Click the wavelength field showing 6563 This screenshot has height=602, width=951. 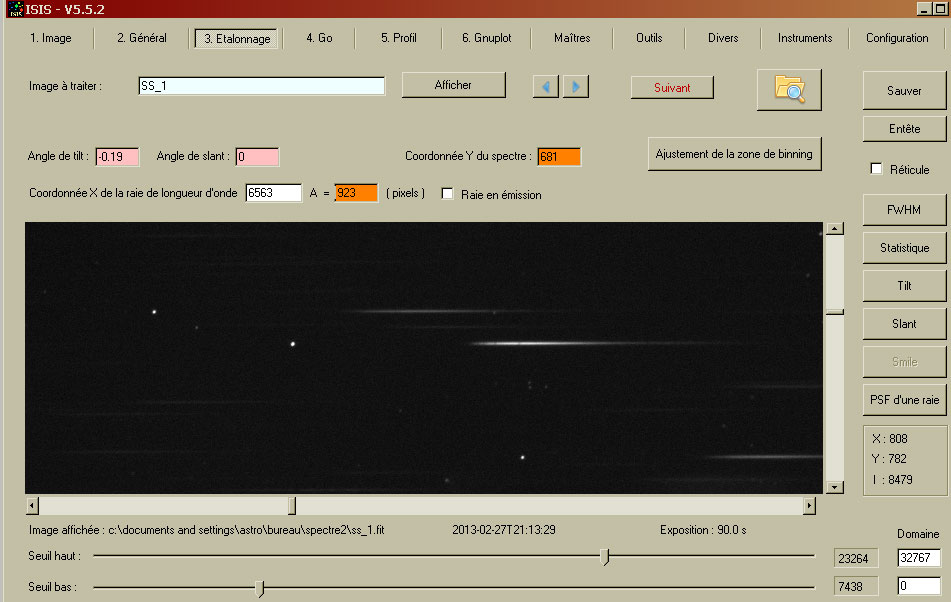(274, 193)
